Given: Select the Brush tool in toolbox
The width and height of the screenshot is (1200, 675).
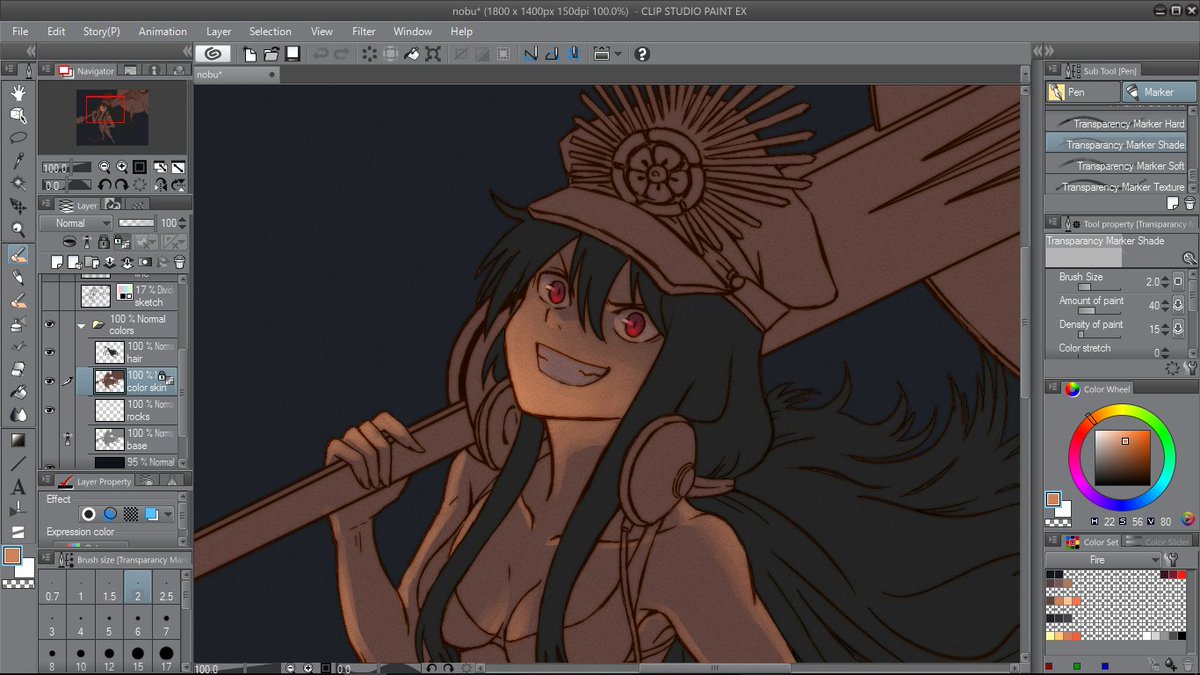Looking at the screenshot, I should point(18,300).
